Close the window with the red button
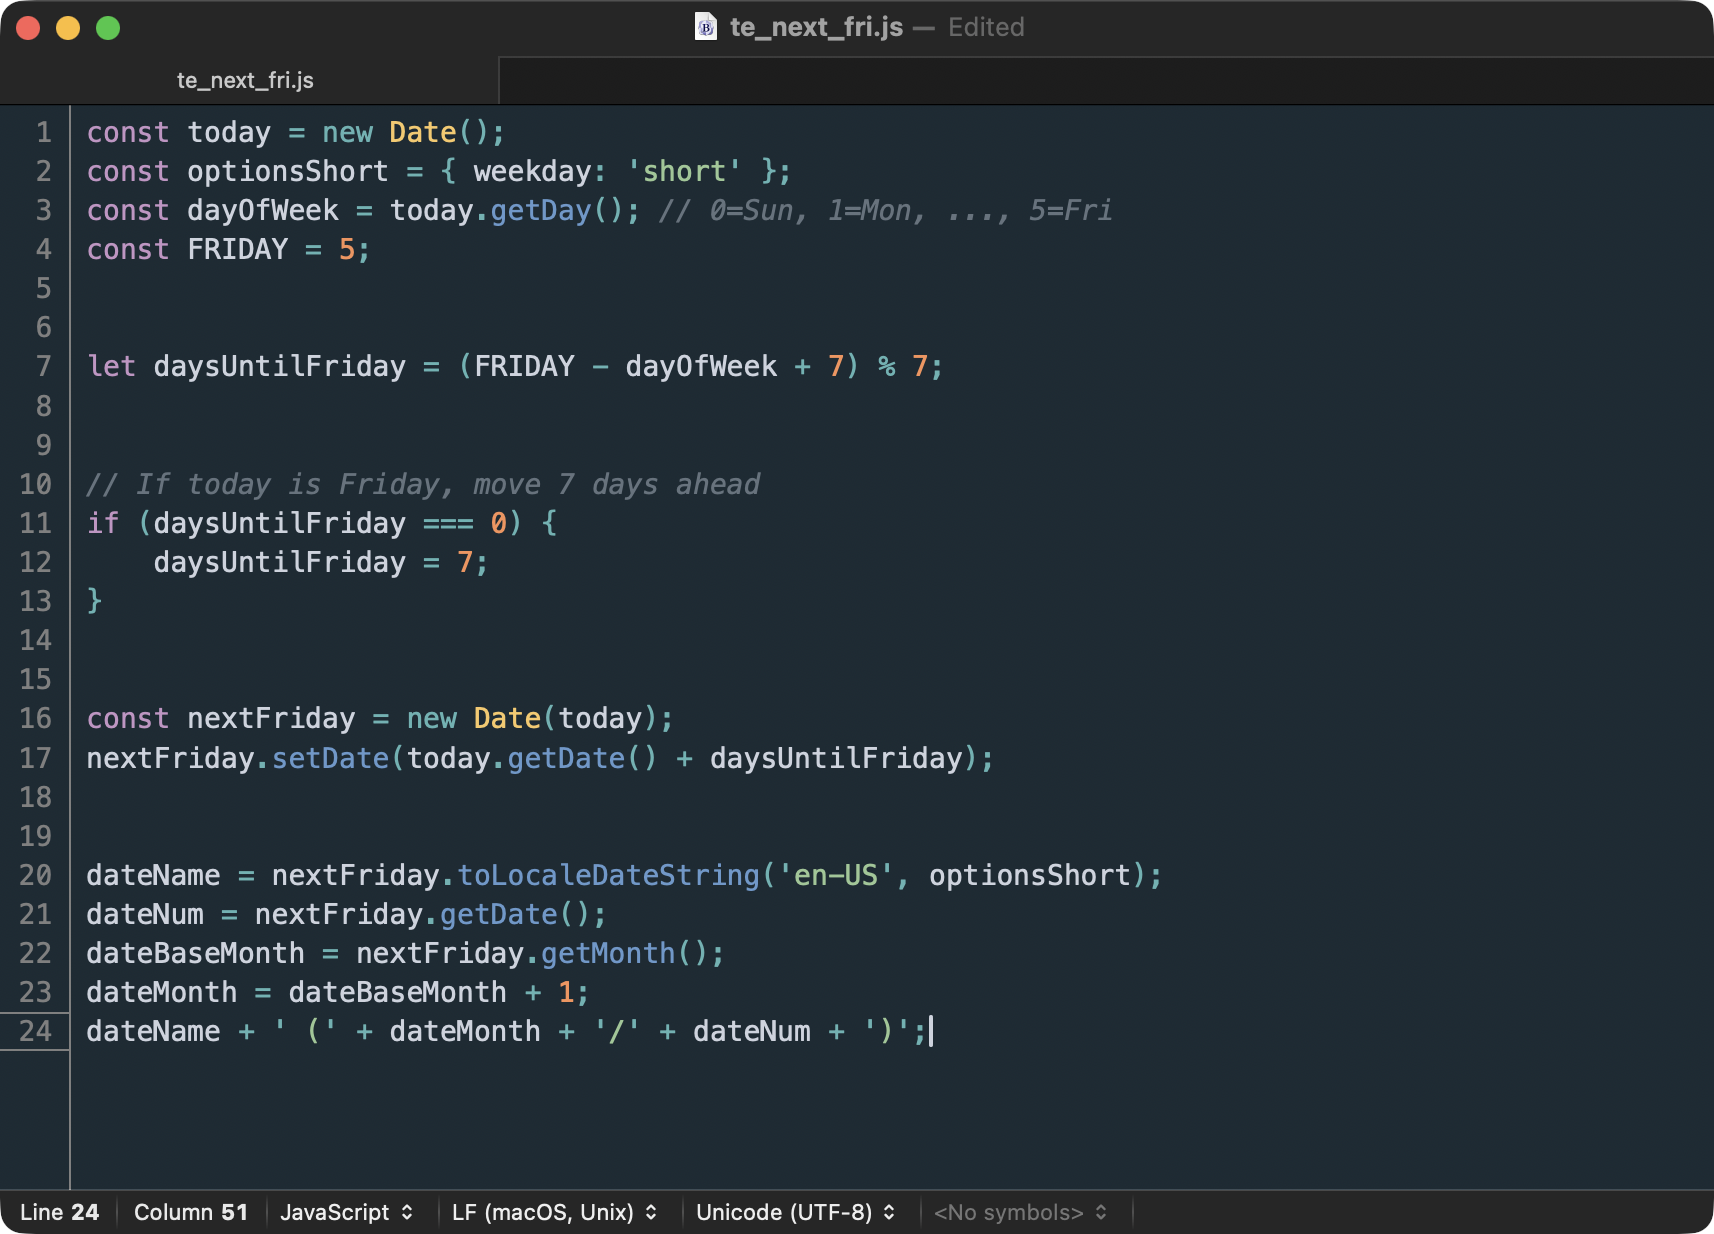Screen dimensions: 1714x1234 tap(29, 28)
